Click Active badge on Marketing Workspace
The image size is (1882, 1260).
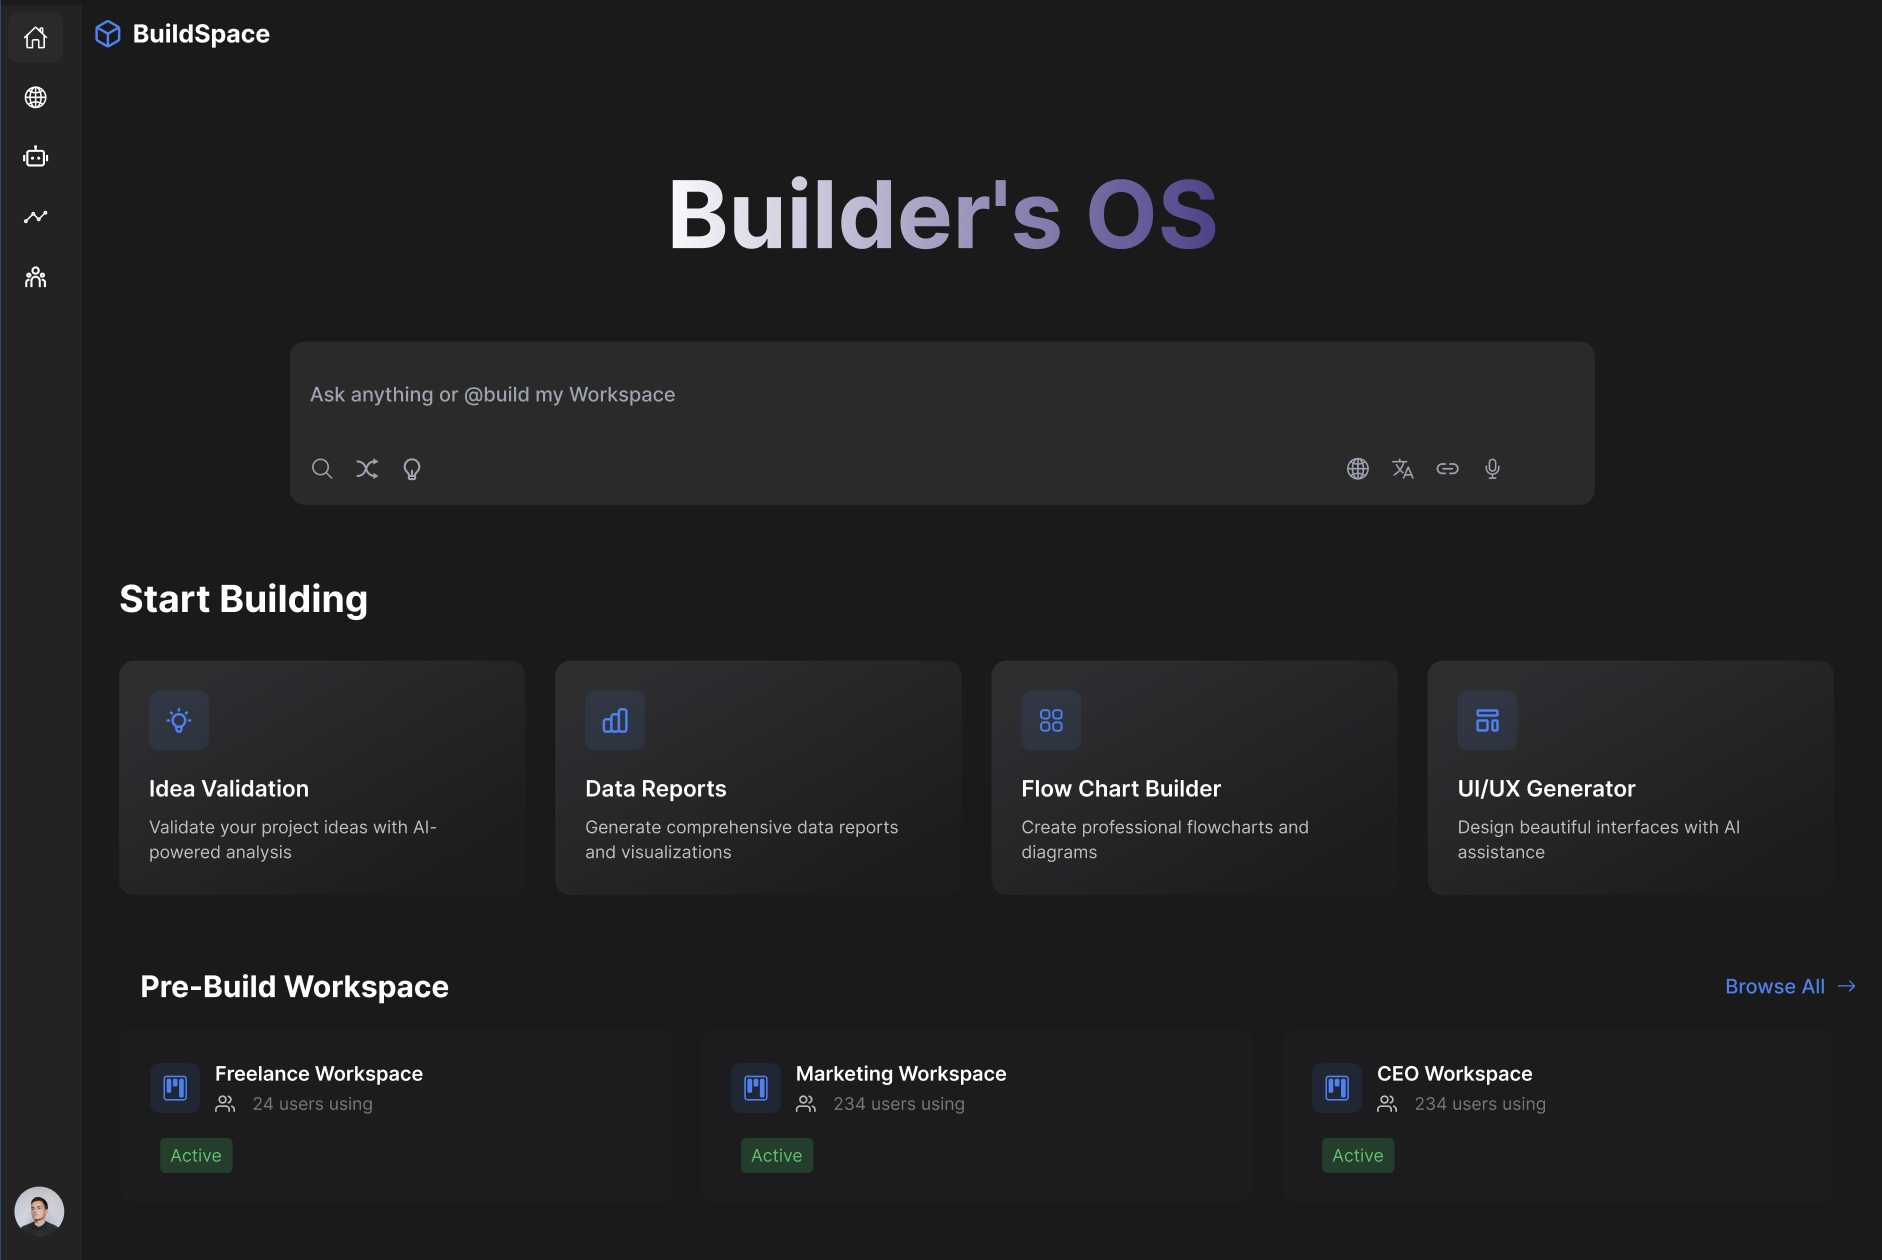777,1156
